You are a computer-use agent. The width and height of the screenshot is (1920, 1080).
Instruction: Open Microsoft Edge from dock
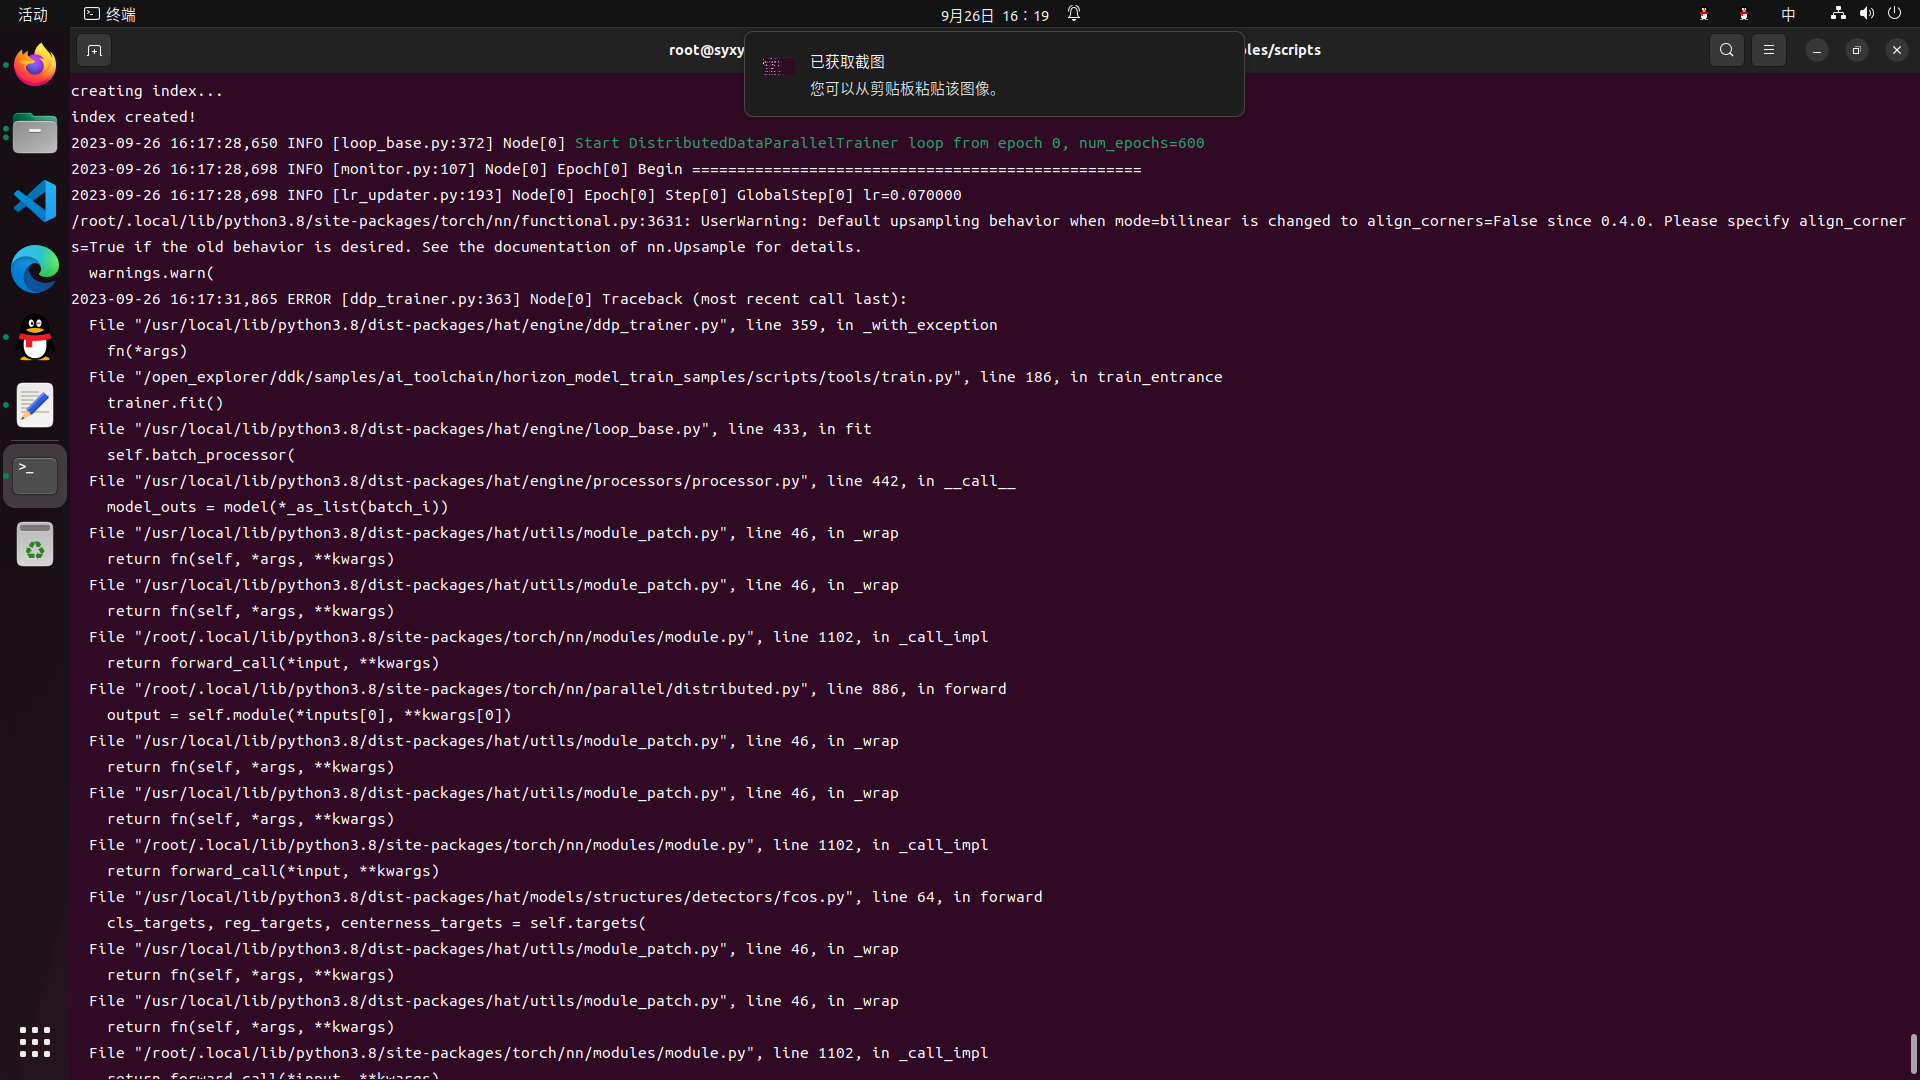35,269
